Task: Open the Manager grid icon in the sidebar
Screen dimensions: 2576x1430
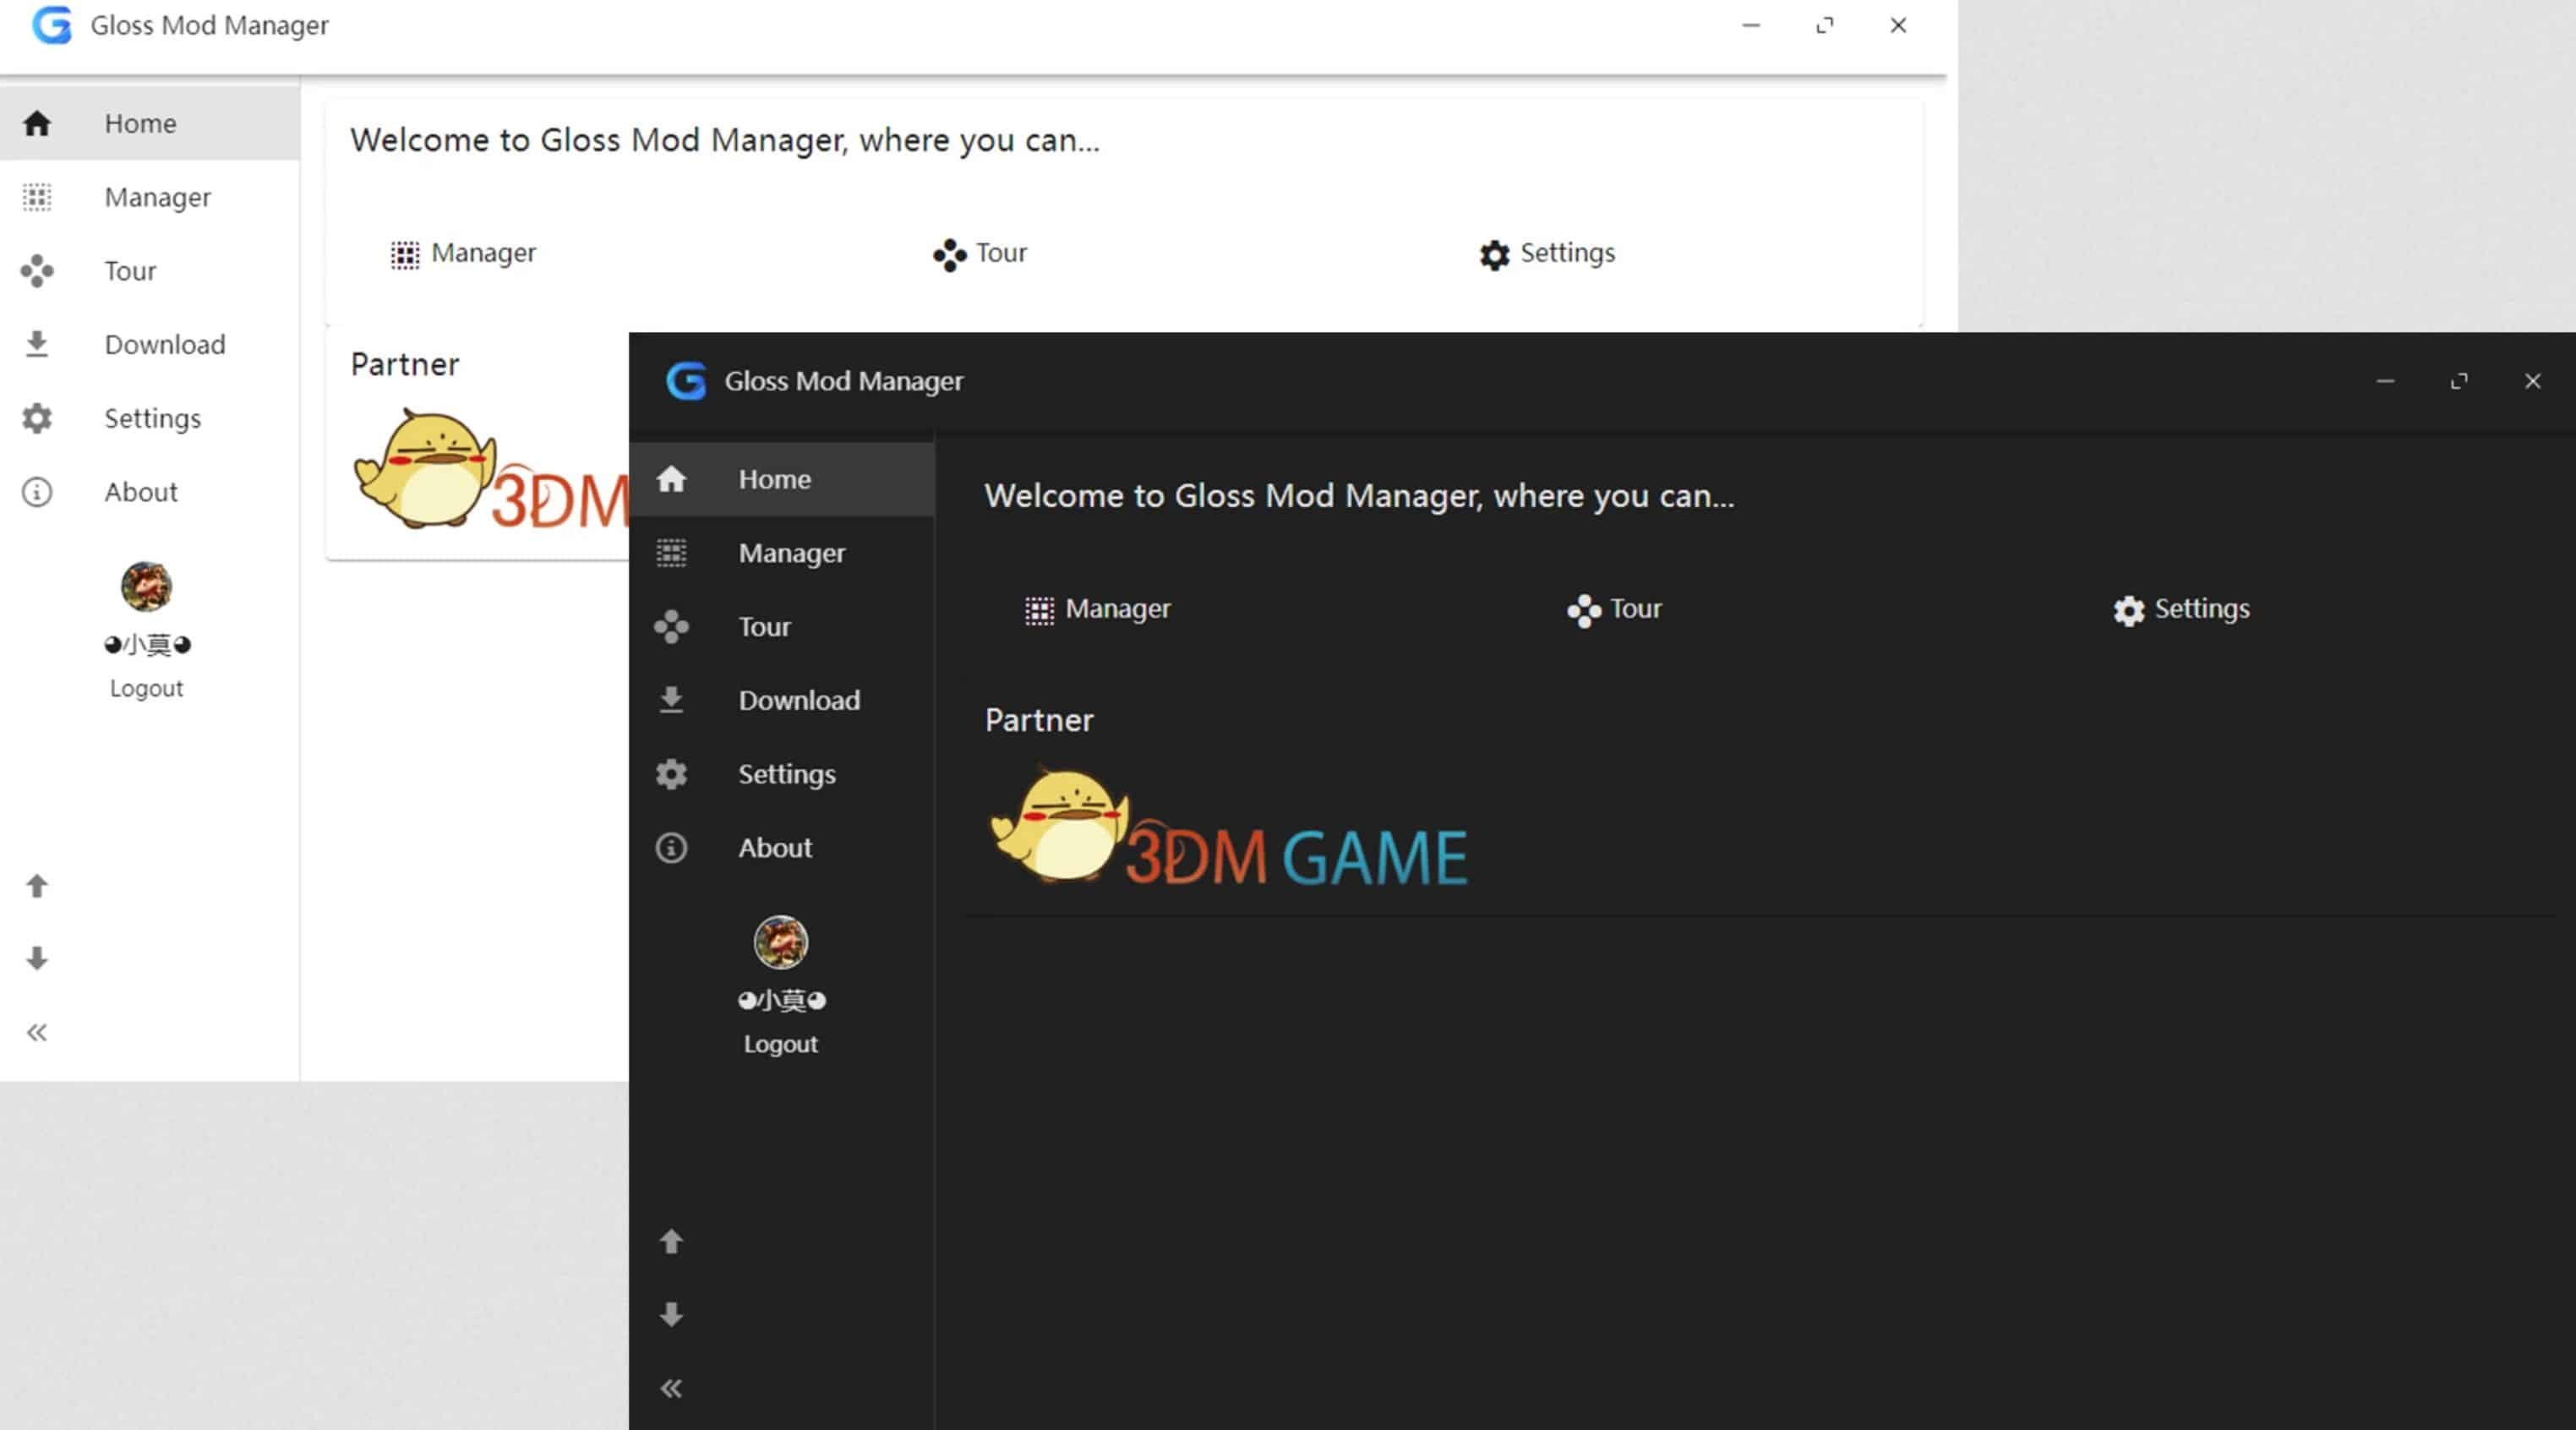Action: point(671,553)
